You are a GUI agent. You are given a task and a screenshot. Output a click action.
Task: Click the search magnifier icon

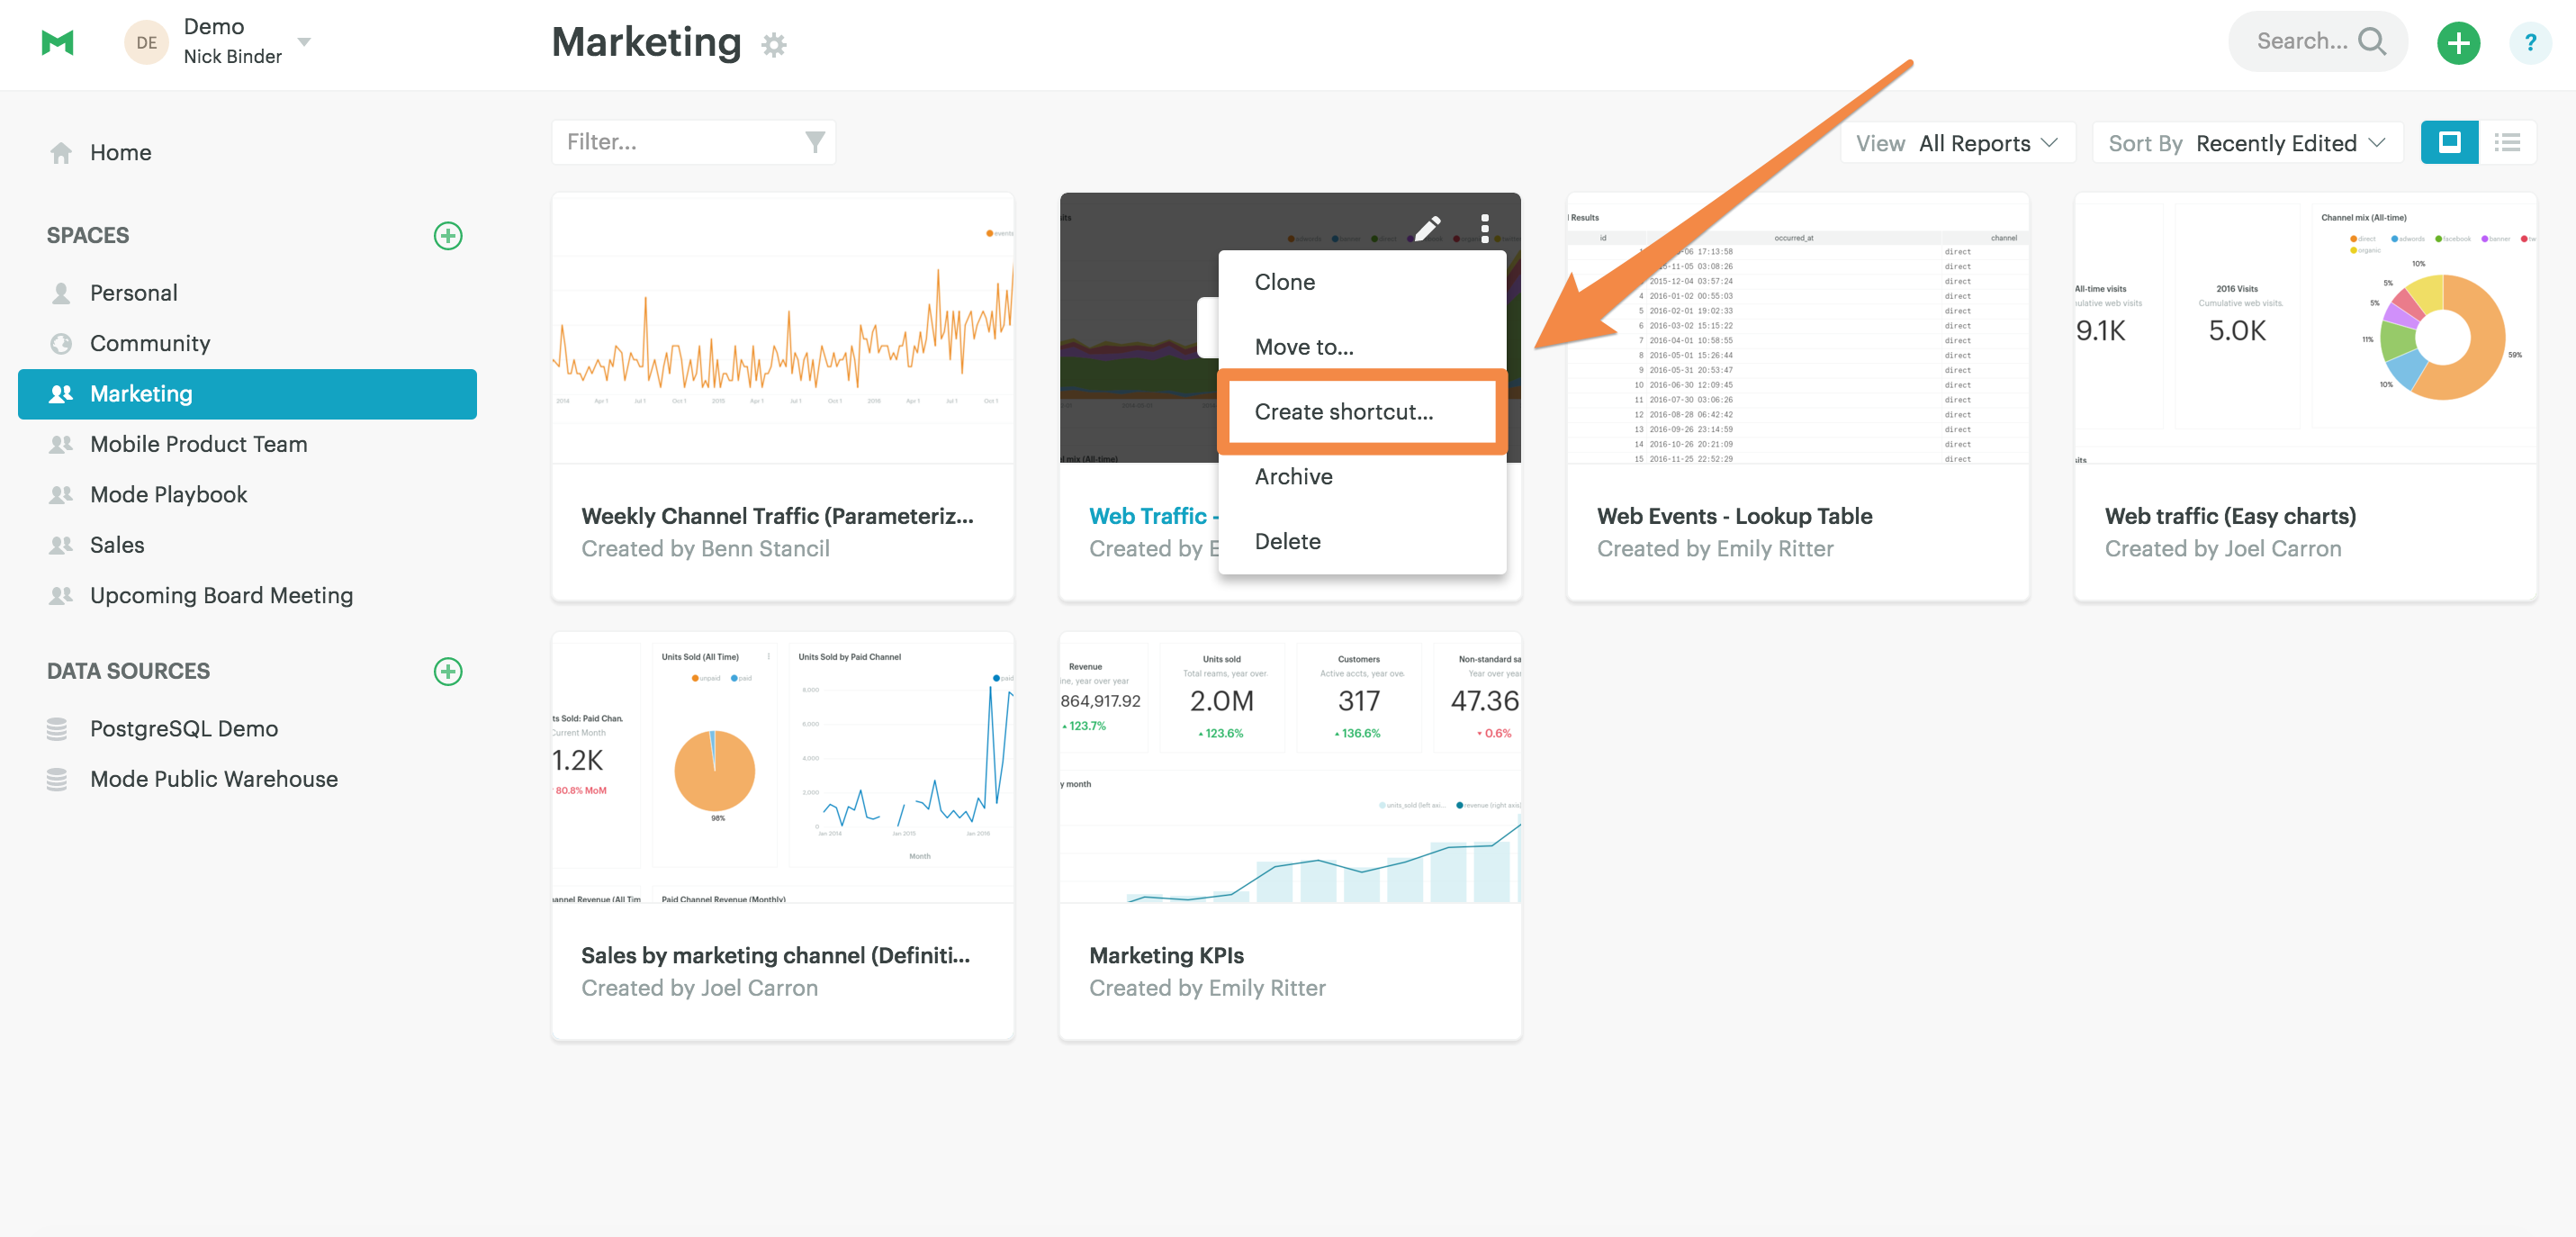tap(2371, 41)
